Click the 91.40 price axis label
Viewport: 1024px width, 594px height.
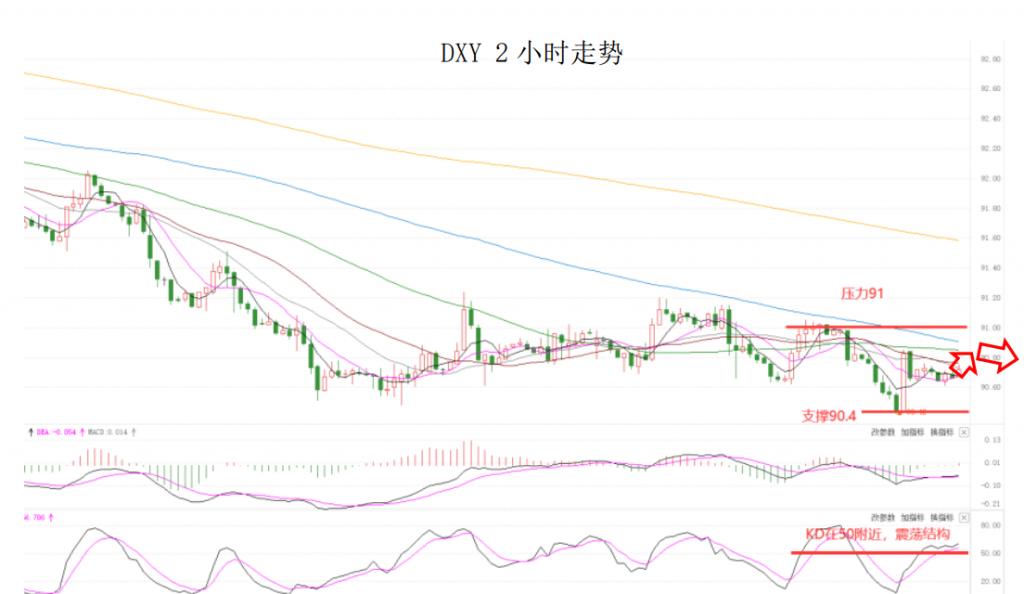click(990, 268)
